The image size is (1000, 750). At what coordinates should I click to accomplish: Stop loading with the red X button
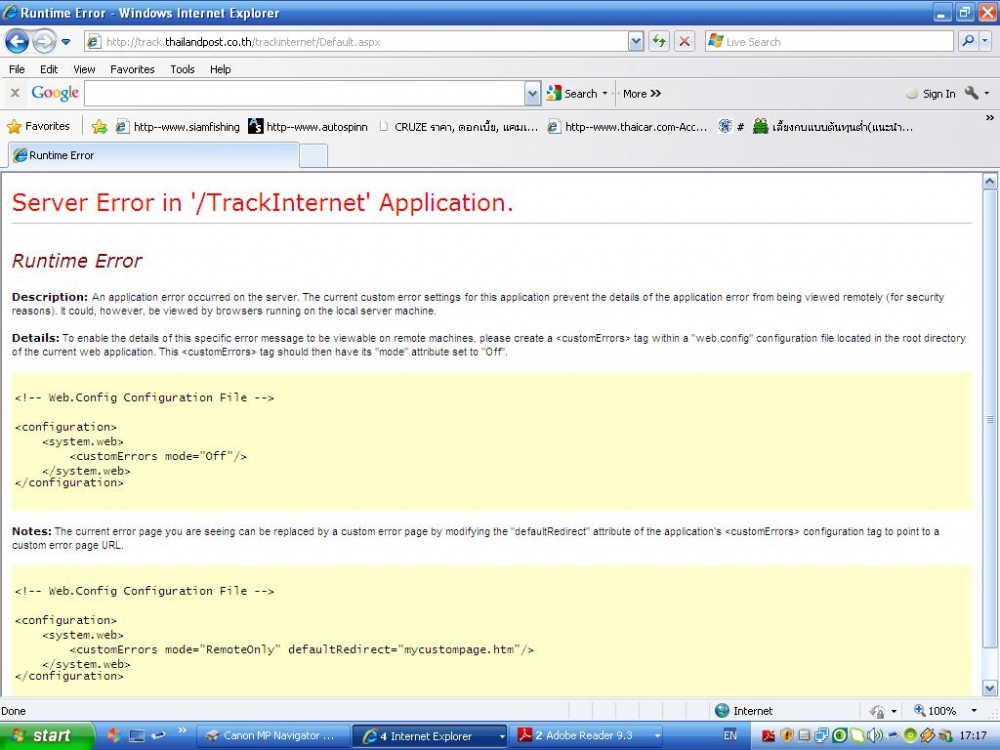coord(684,42)
